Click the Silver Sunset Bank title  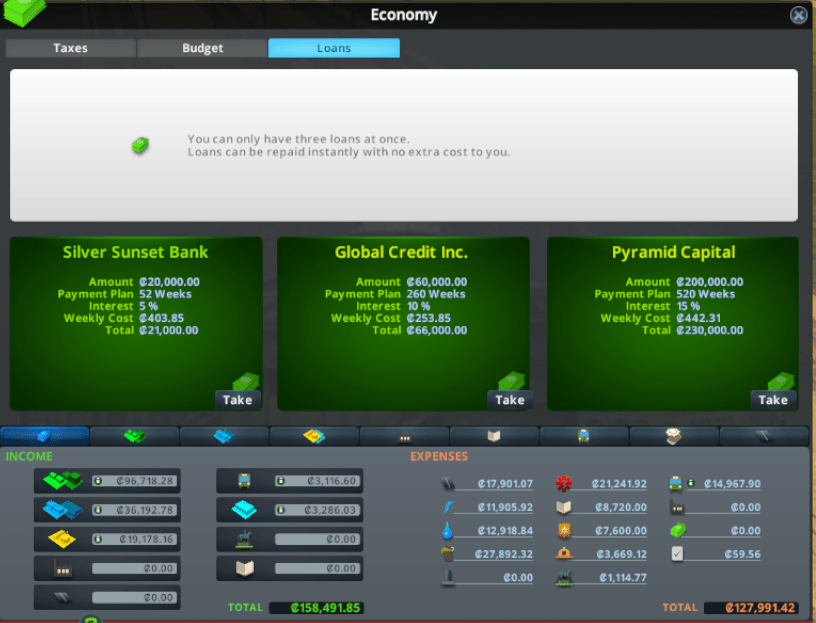(135, 252)
